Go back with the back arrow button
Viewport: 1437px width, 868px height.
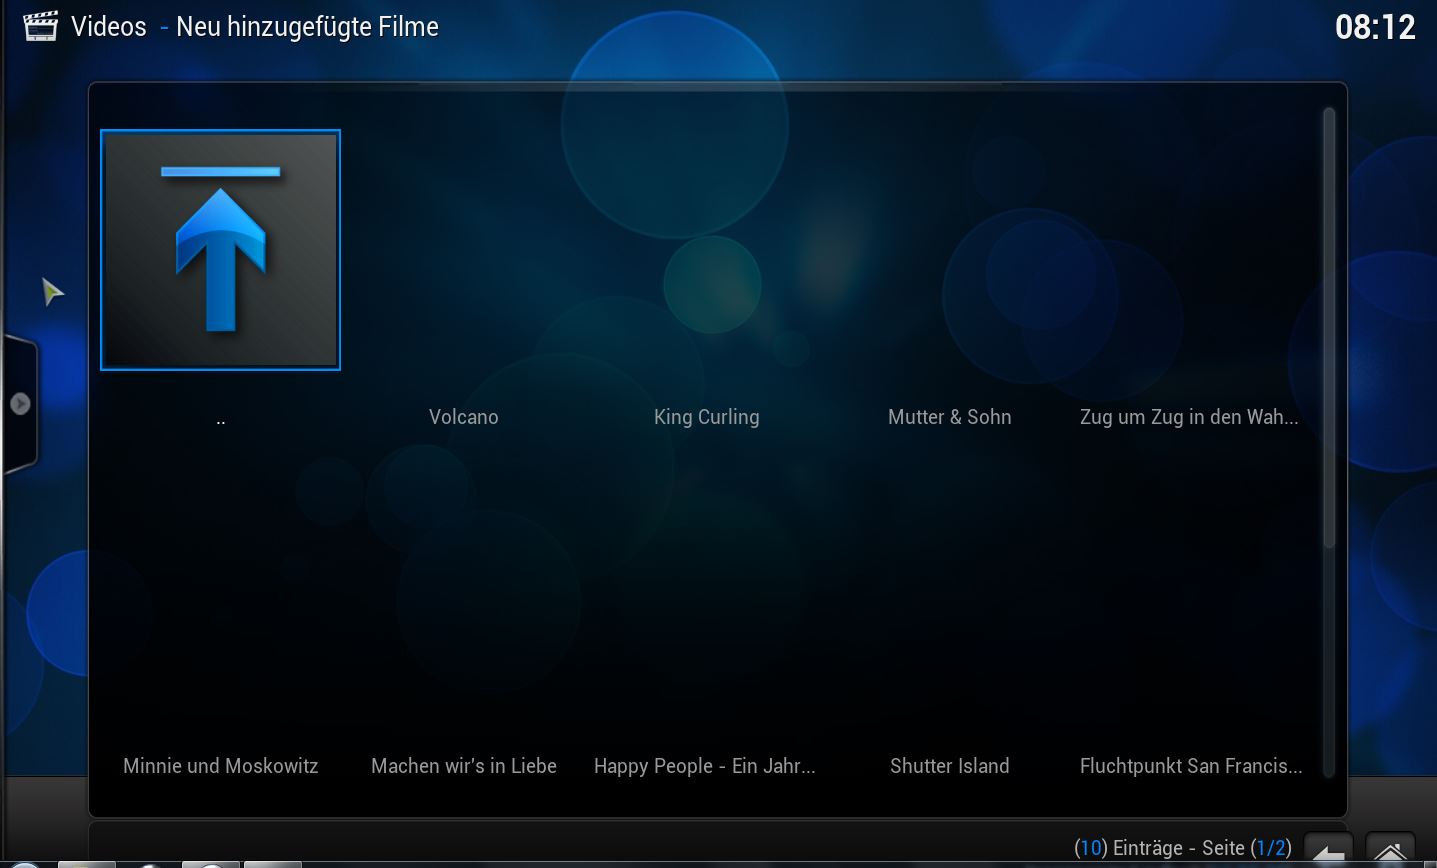pyautogui.click(x=1328, y=851)
